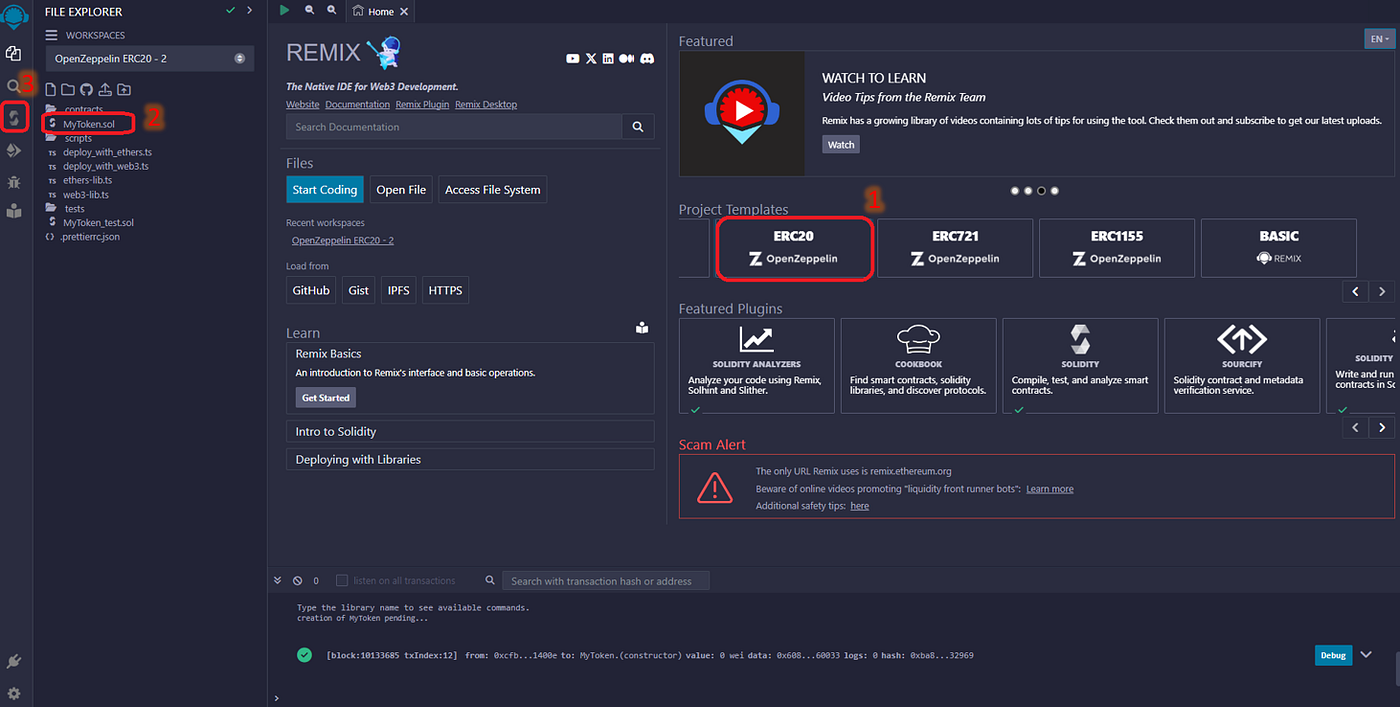This screenshot has height=707, width=1400.
Task: Enable listen on all transactions checkbox
Action: click(x=342, y=581)
